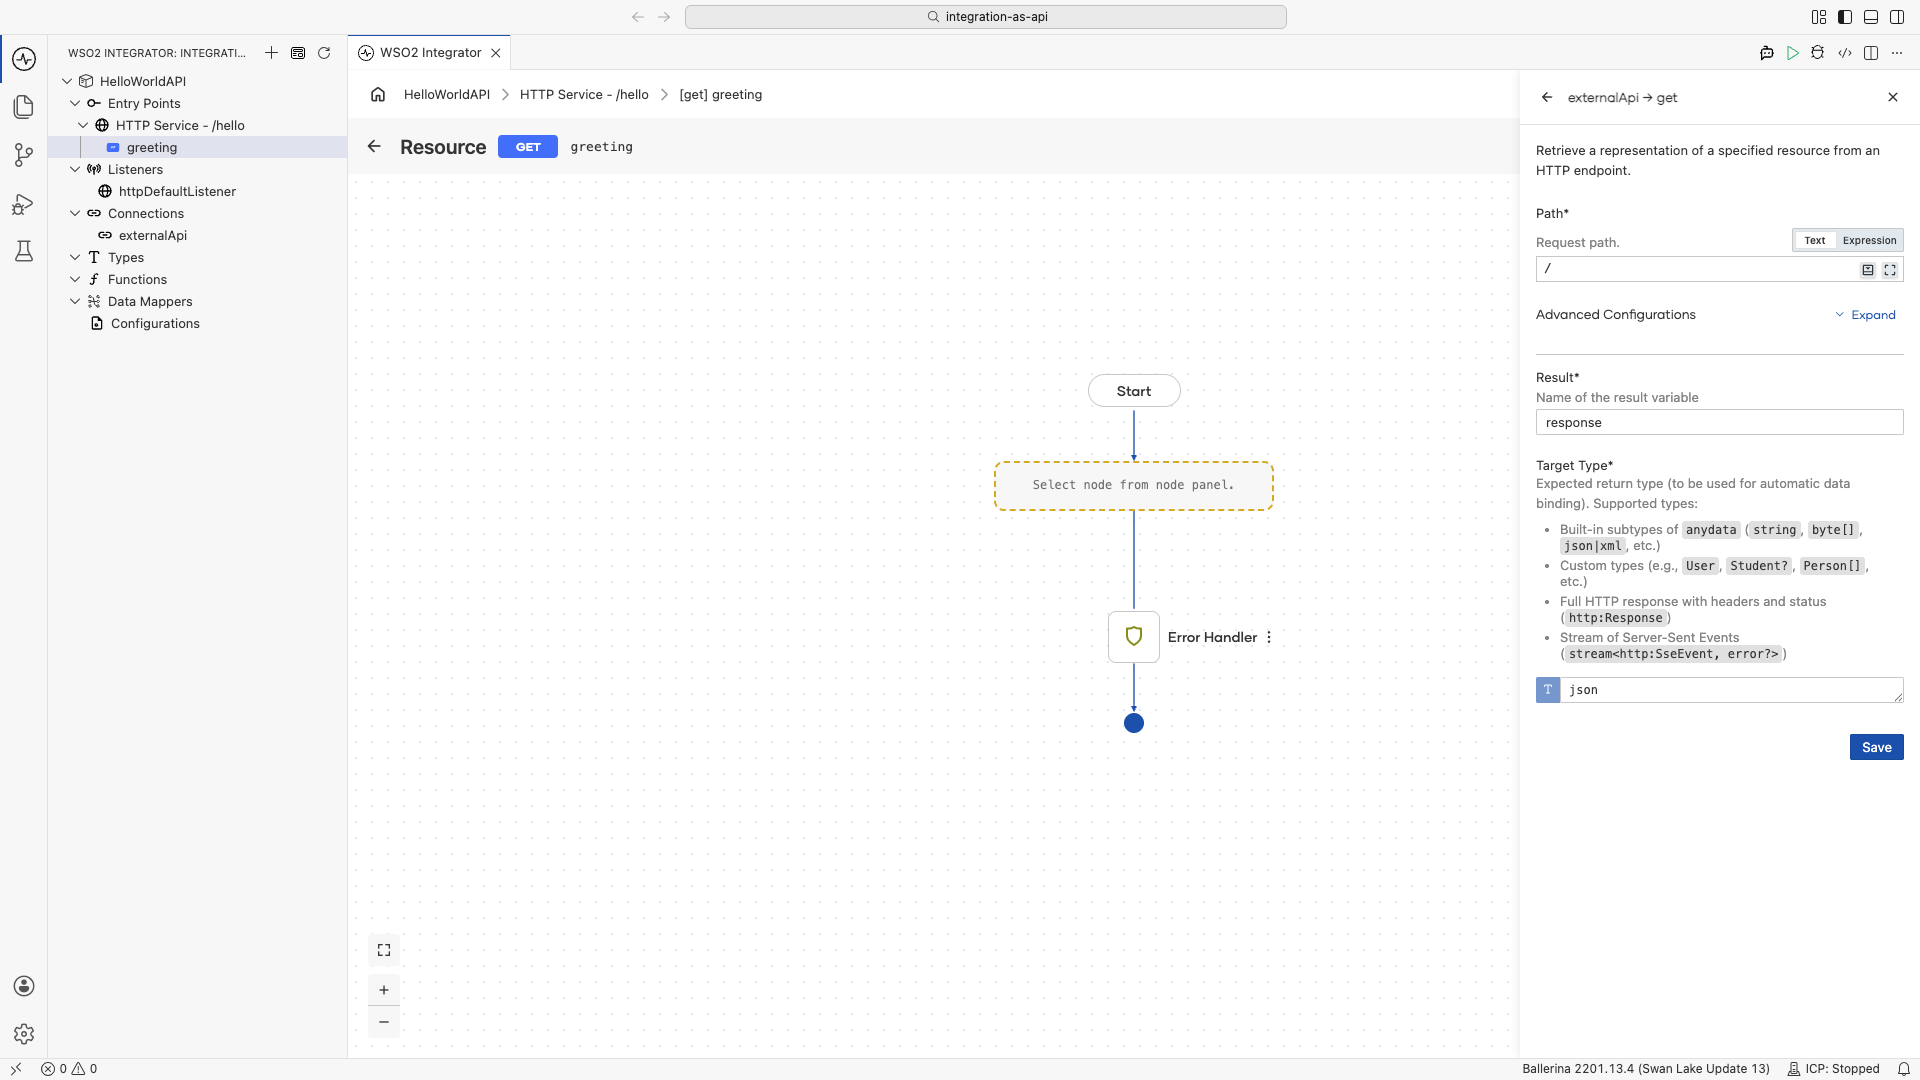
Task: Close the WSO2 Integrator tab
Action: tap(496, 53)
